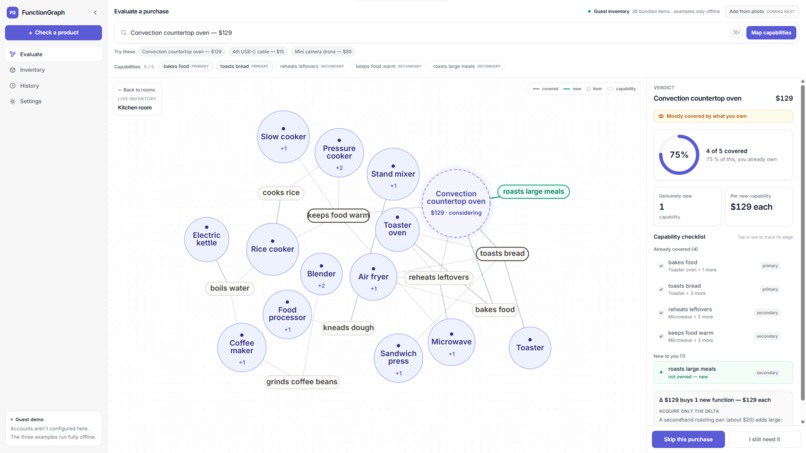The image size is (806, 453).
Task: Click the Inventory sidebar icon
Action: 12,70
